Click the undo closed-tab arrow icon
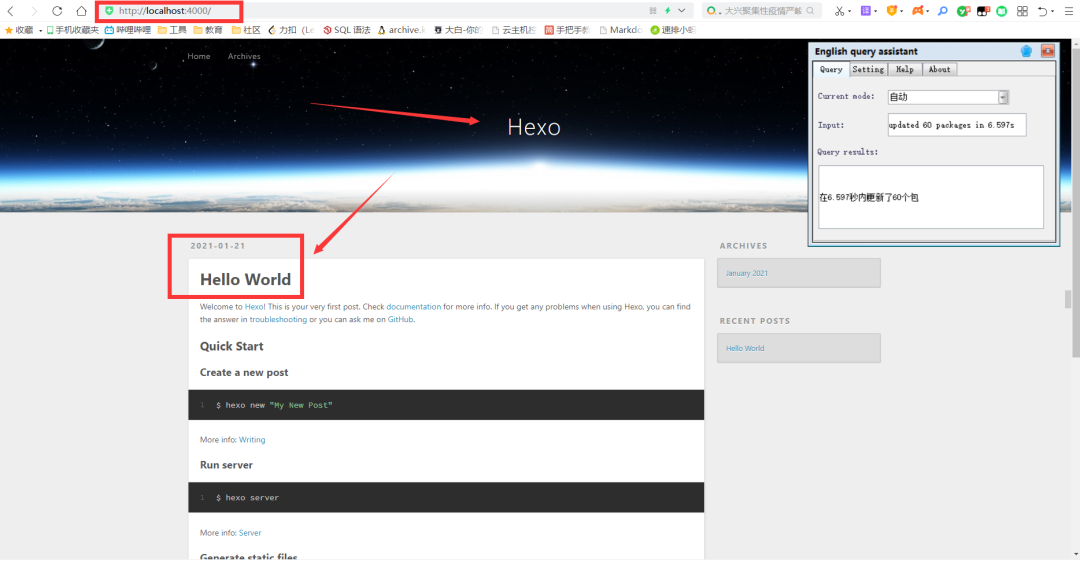The width and height of the screenshot is (1080, 561). pos(1043,11)
